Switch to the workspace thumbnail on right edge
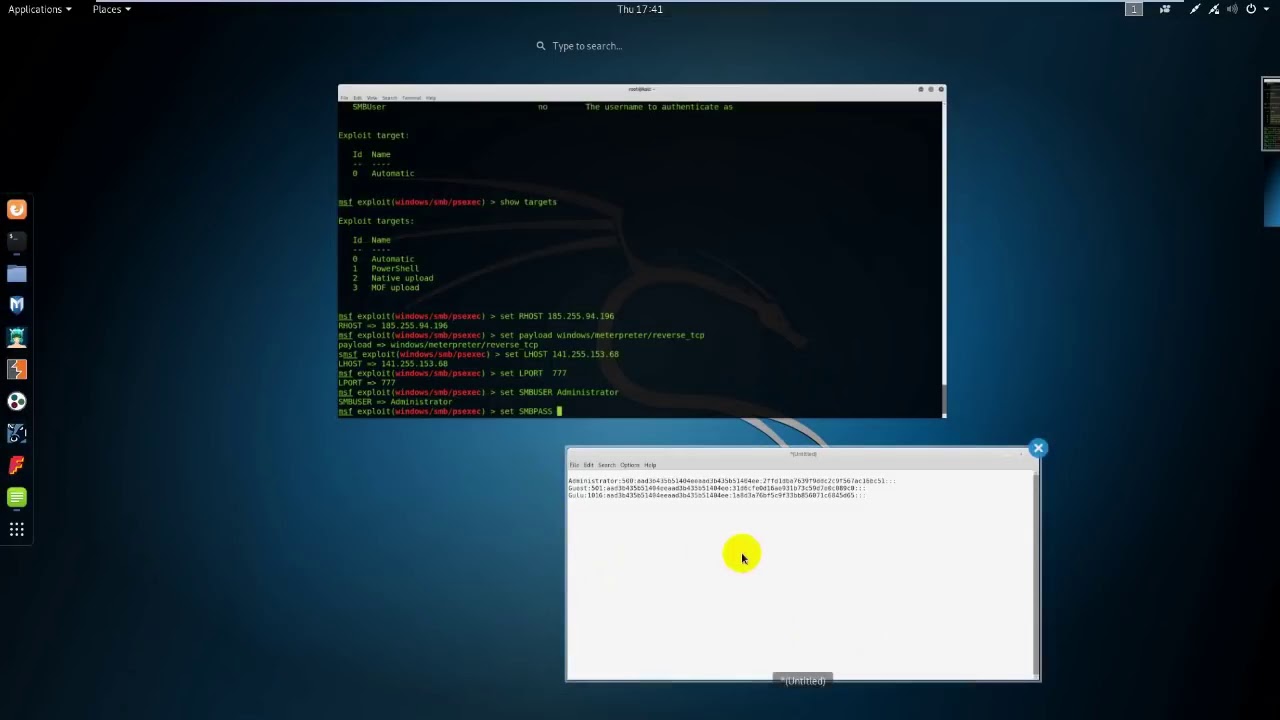1280x720 pixels. coord(1271,114)
